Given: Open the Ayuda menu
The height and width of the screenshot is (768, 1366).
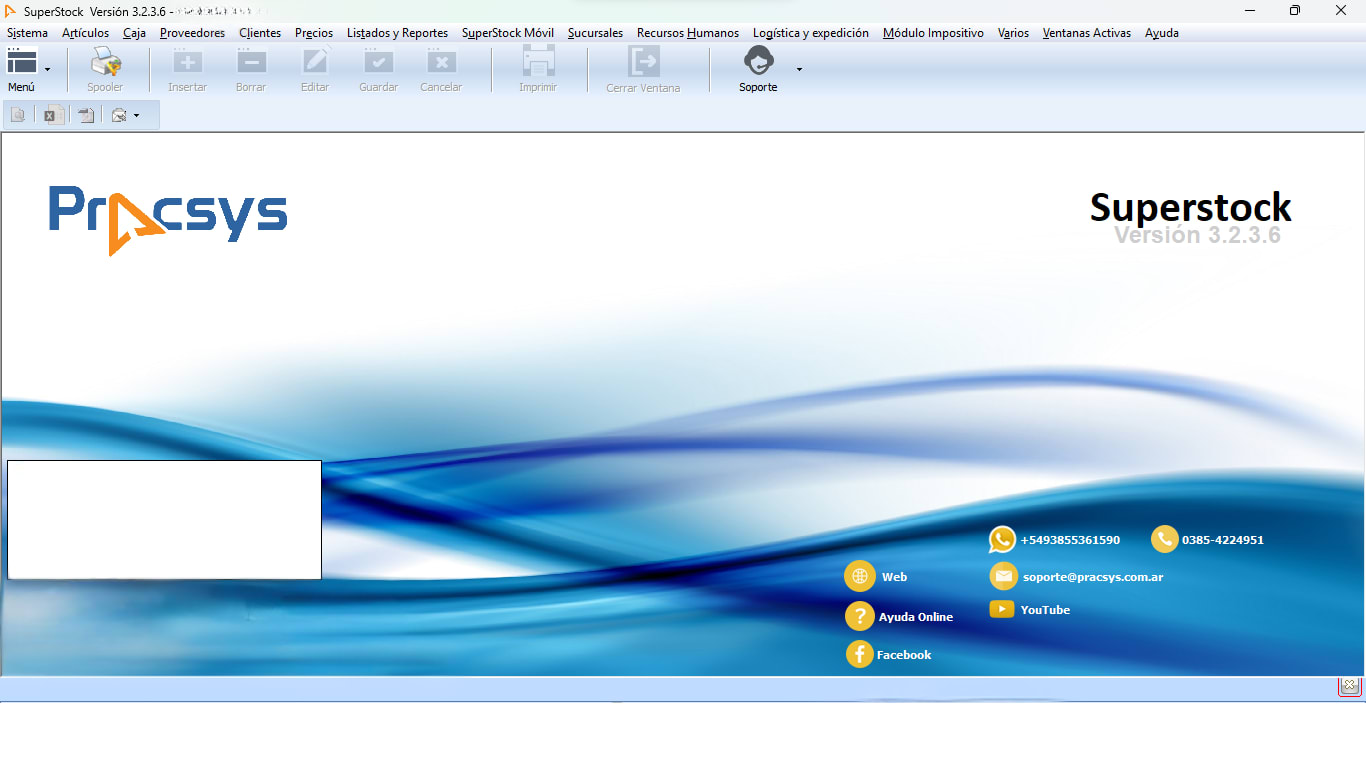Looking at the screenshot, I should pos(1161,33).
